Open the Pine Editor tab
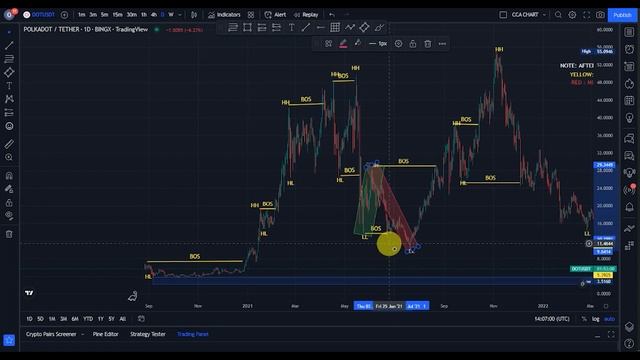The image size is (640, 360). click(x=105, y=334)
